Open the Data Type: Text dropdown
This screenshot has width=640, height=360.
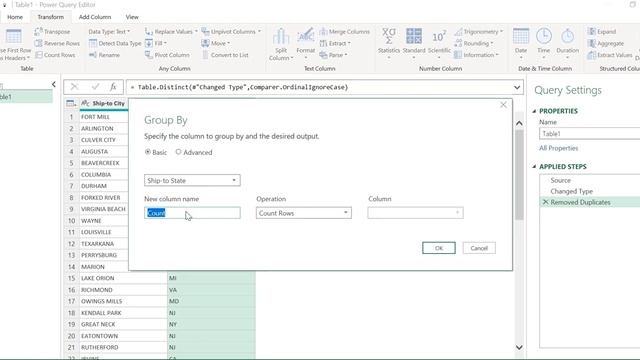109,31
